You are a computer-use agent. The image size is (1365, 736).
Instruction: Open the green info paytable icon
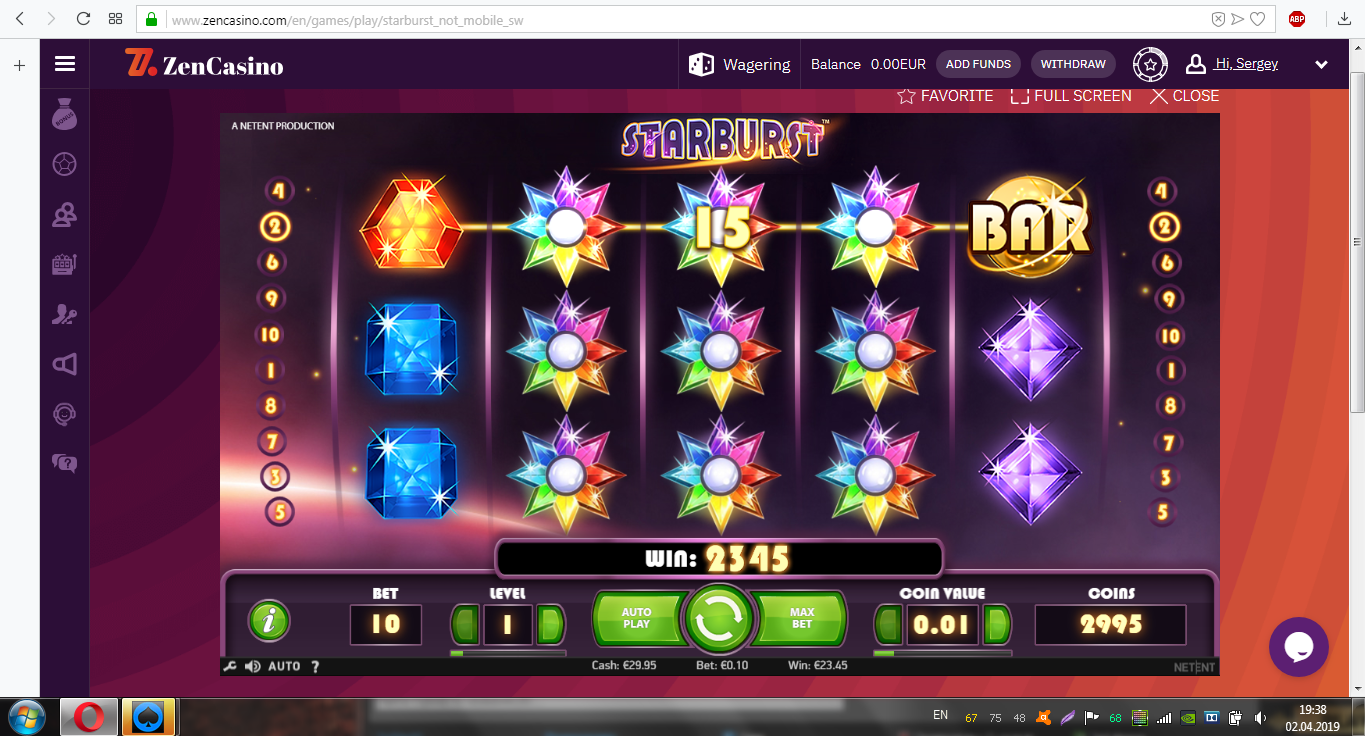tap(269, 620)
